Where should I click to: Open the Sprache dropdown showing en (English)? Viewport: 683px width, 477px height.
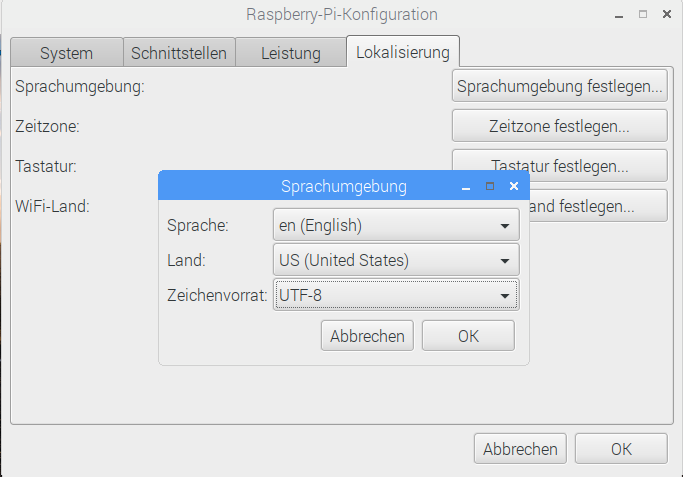(x=395, y=225)
